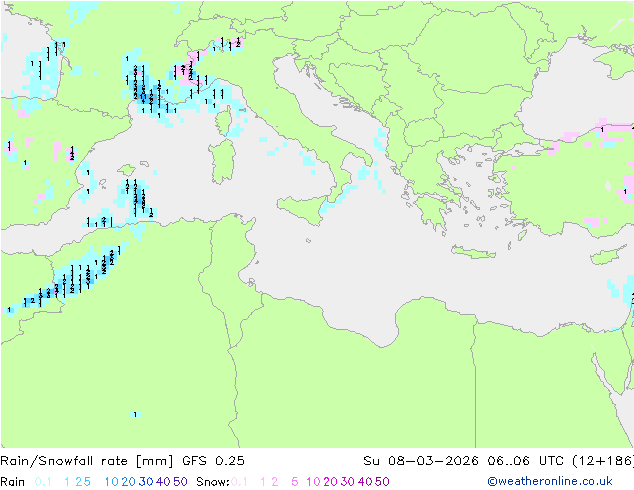Click the snow legend value 20
This screenshot has width=634, height=490.
(x=330, y=482)
